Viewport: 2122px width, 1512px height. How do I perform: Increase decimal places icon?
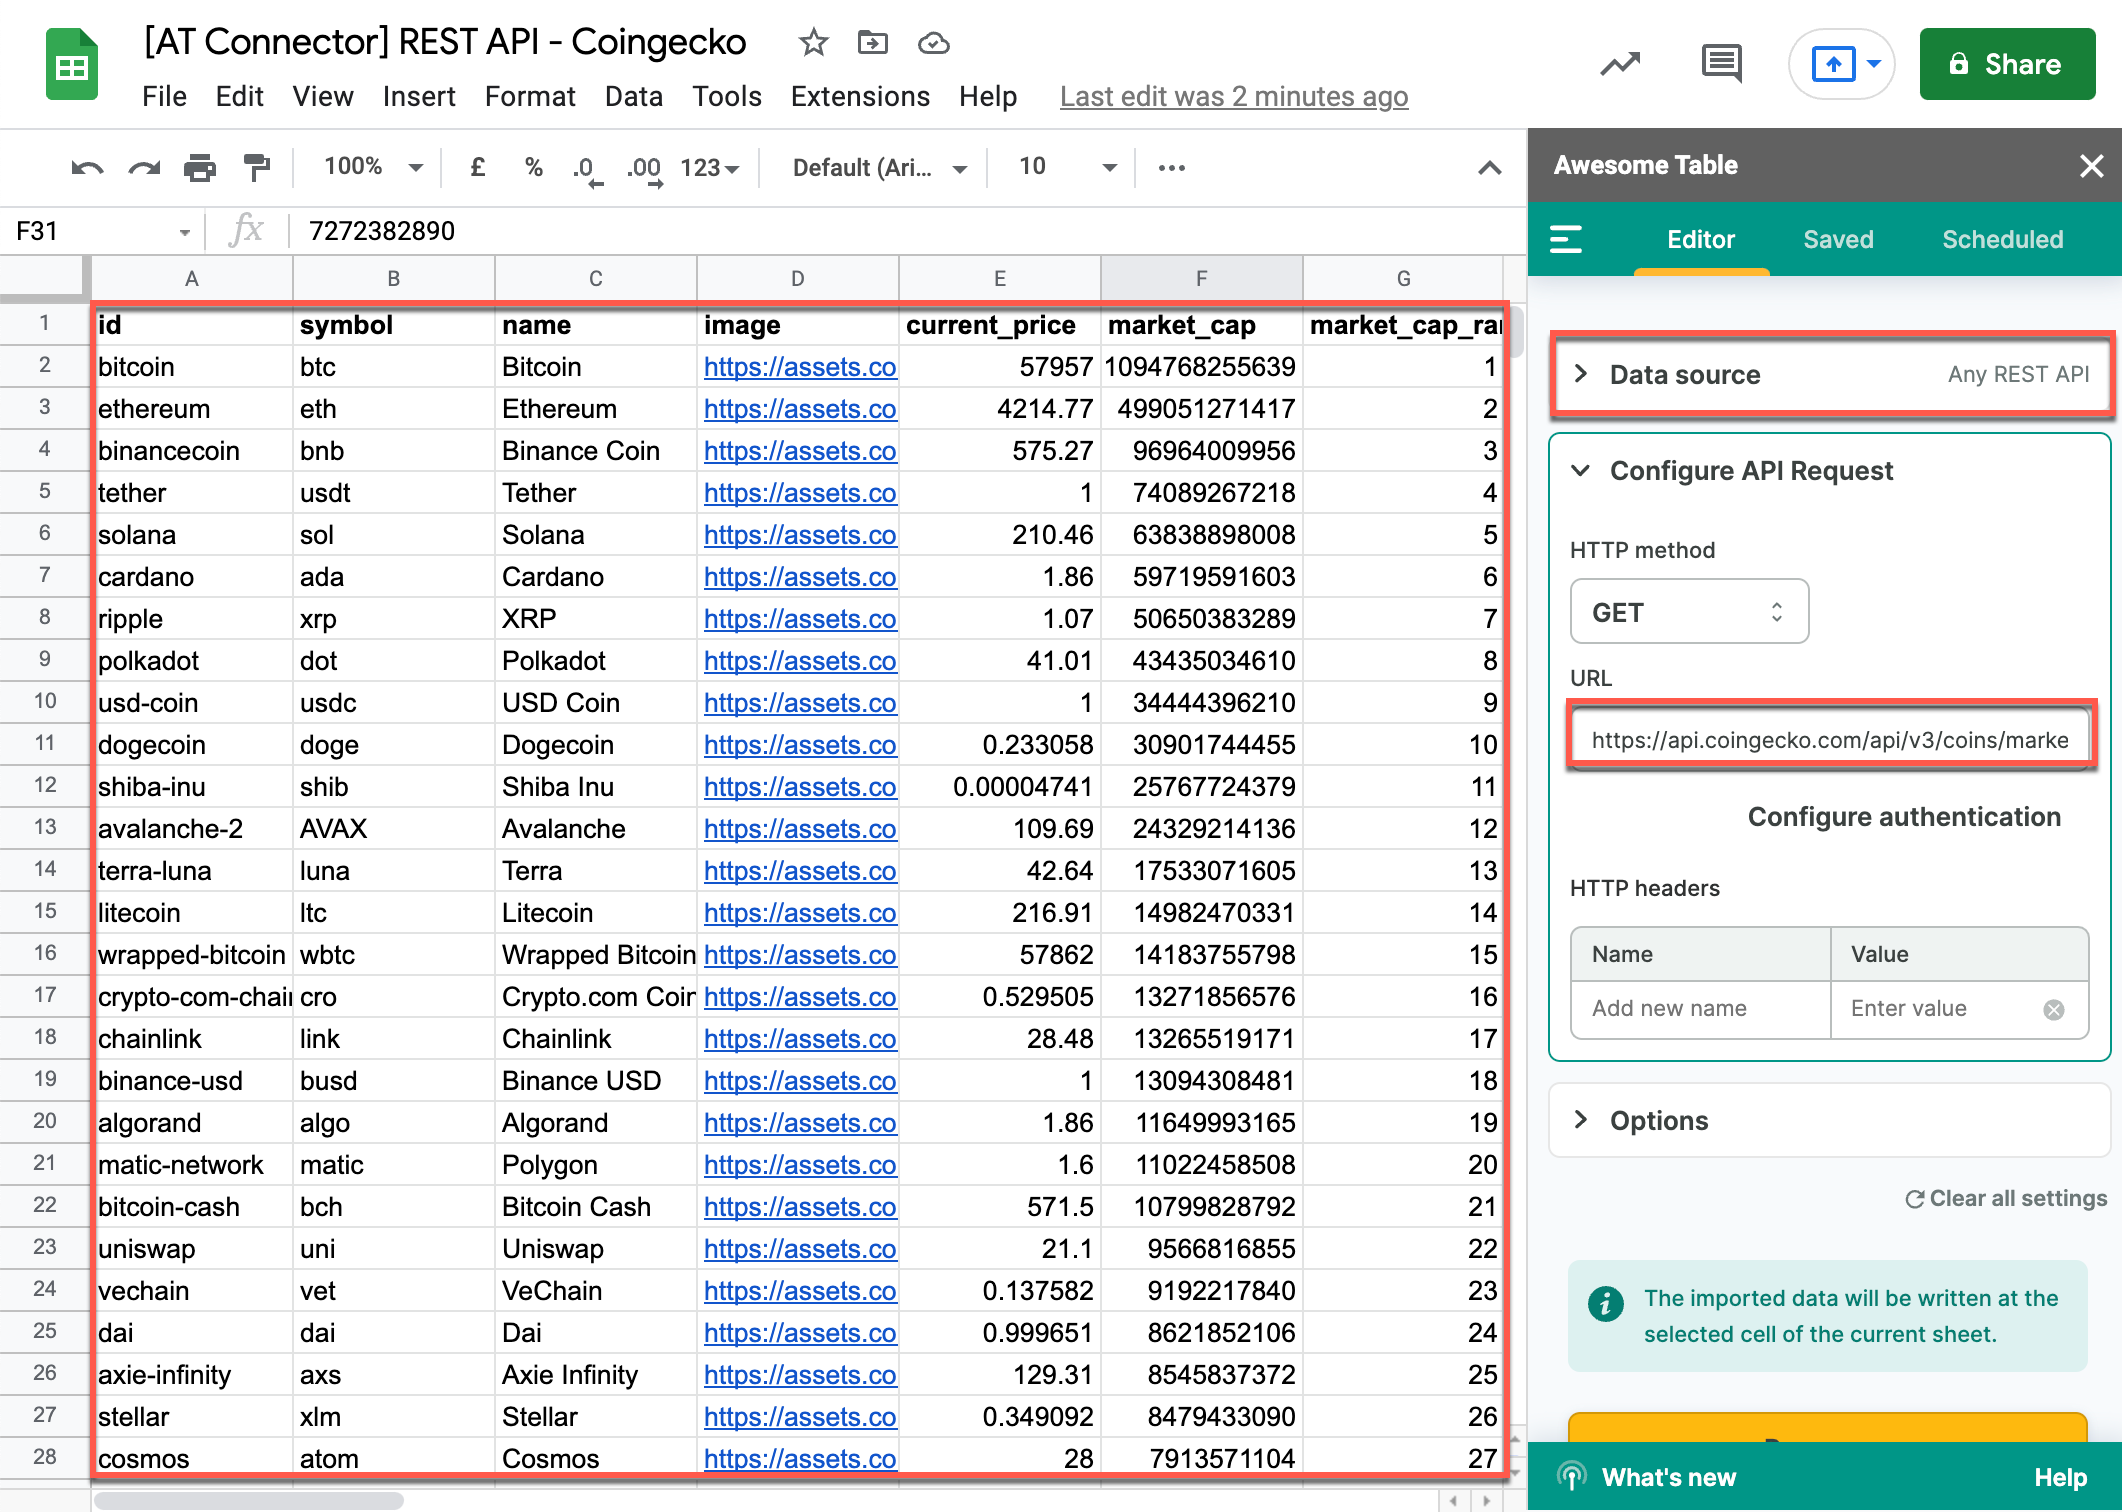645,169
